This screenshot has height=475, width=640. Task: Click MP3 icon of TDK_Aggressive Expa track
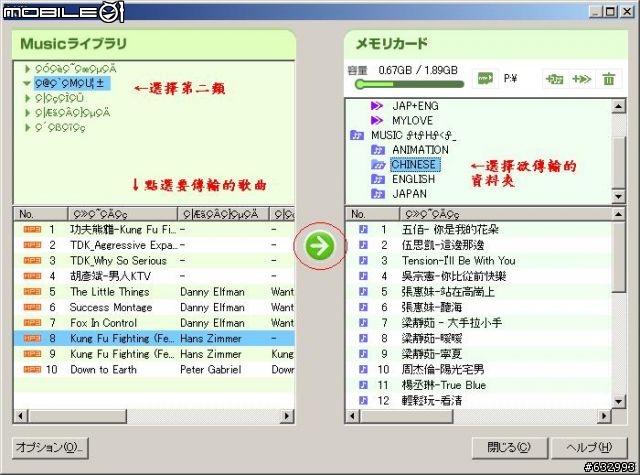point(32,245)
